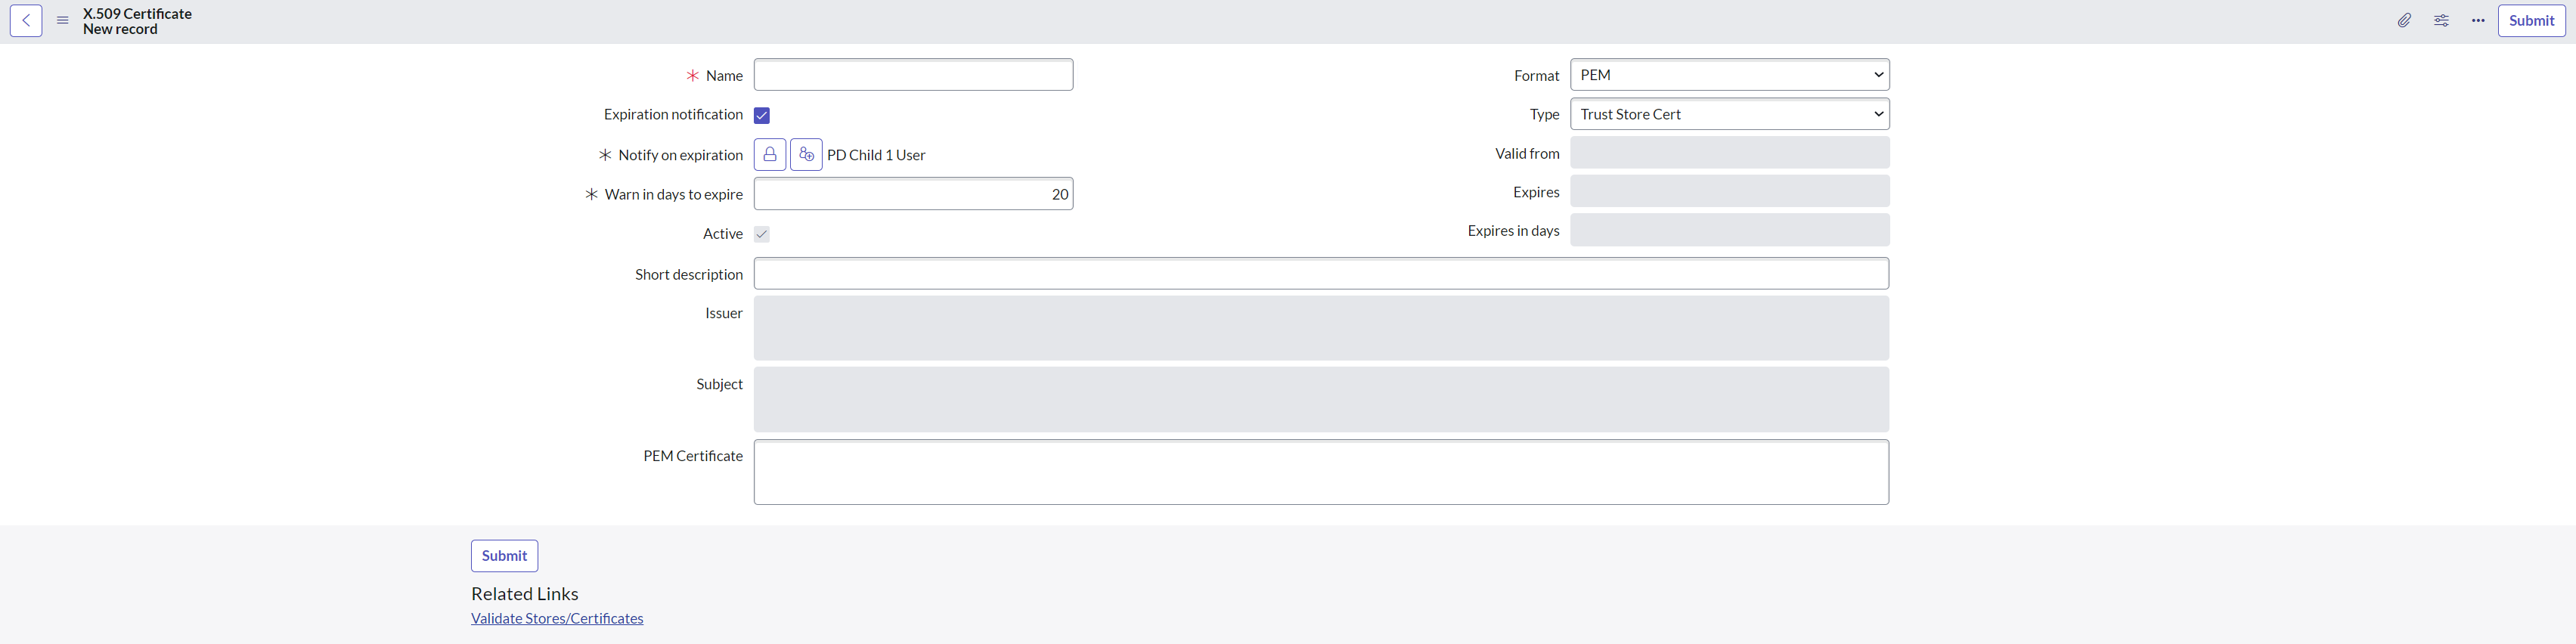Unlock the Notify on expiration field
Viewport: 2576px width, 644px height.
[x=769, y=155]
